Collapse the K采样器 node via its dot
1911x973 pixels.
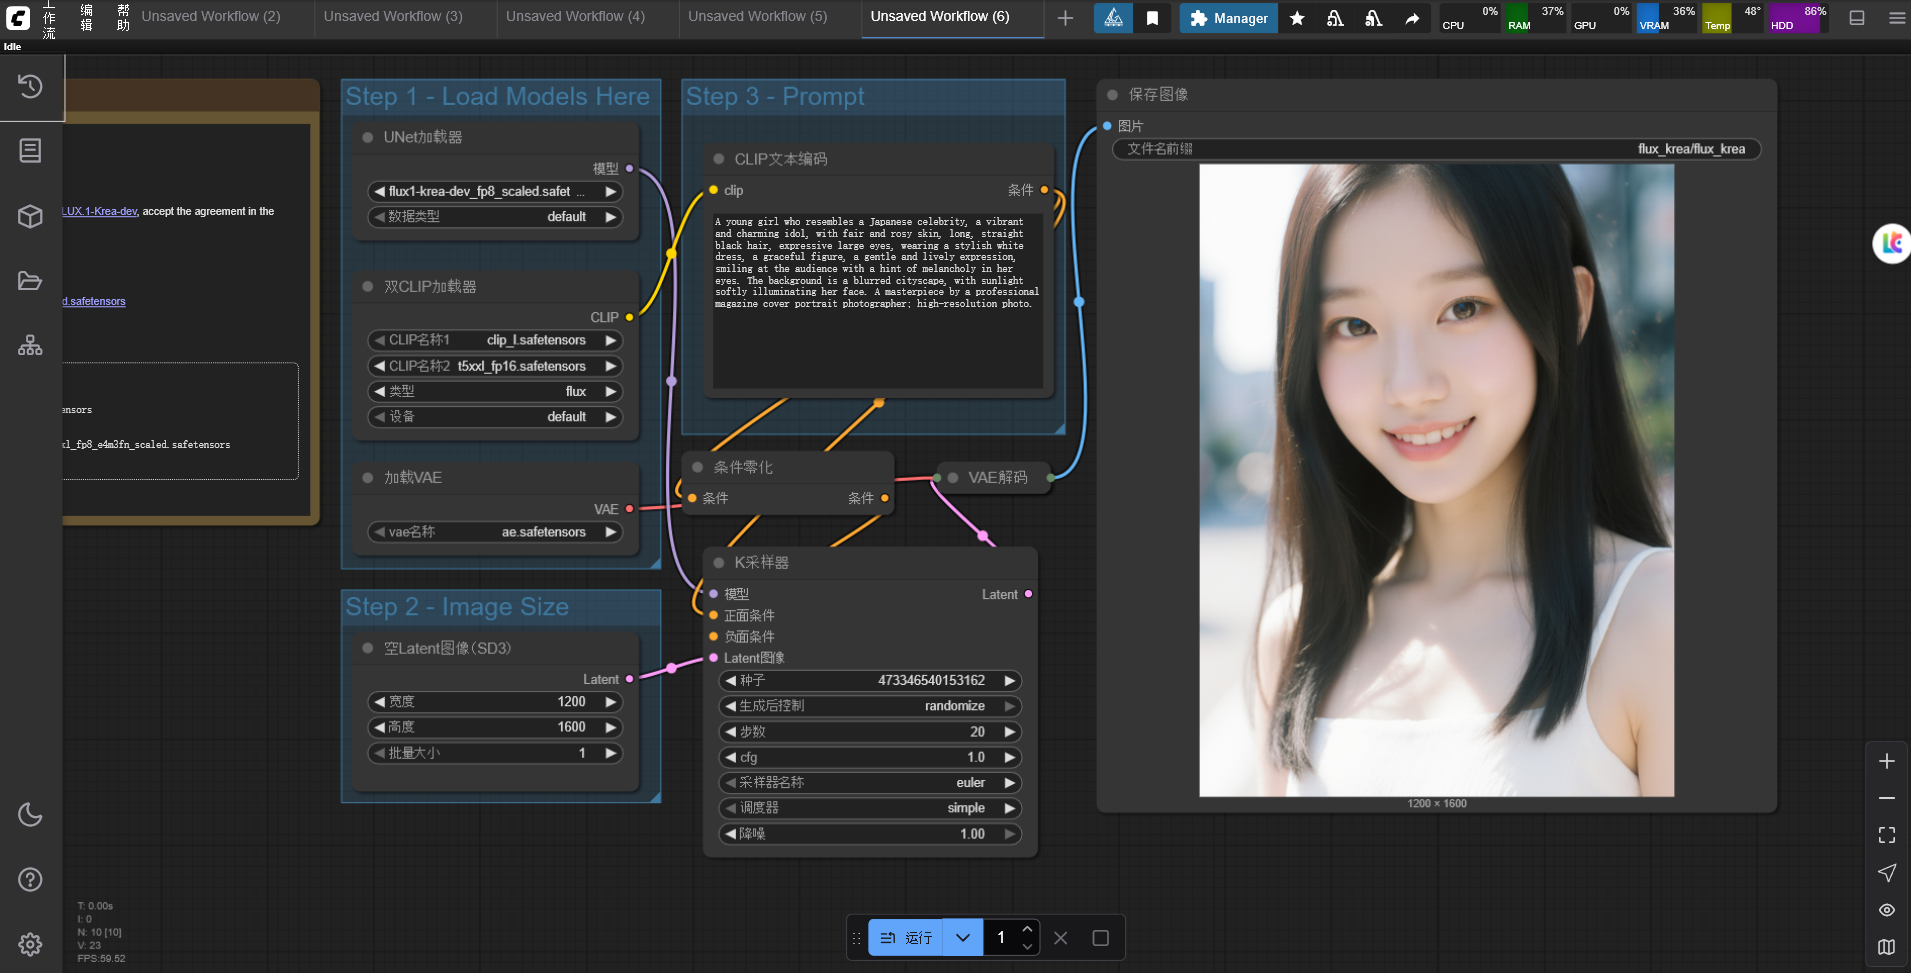719,563
